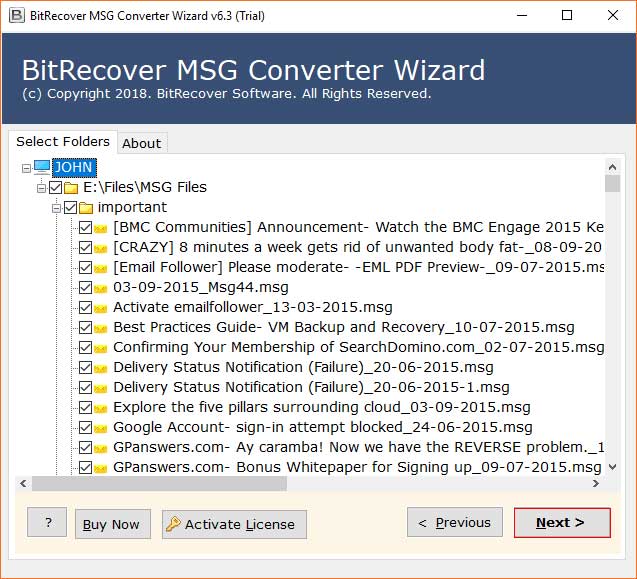Uncheck the [CRAZY] 8 minutes checkbox
This screenshot has height=579, width=637.
[85, 247]
